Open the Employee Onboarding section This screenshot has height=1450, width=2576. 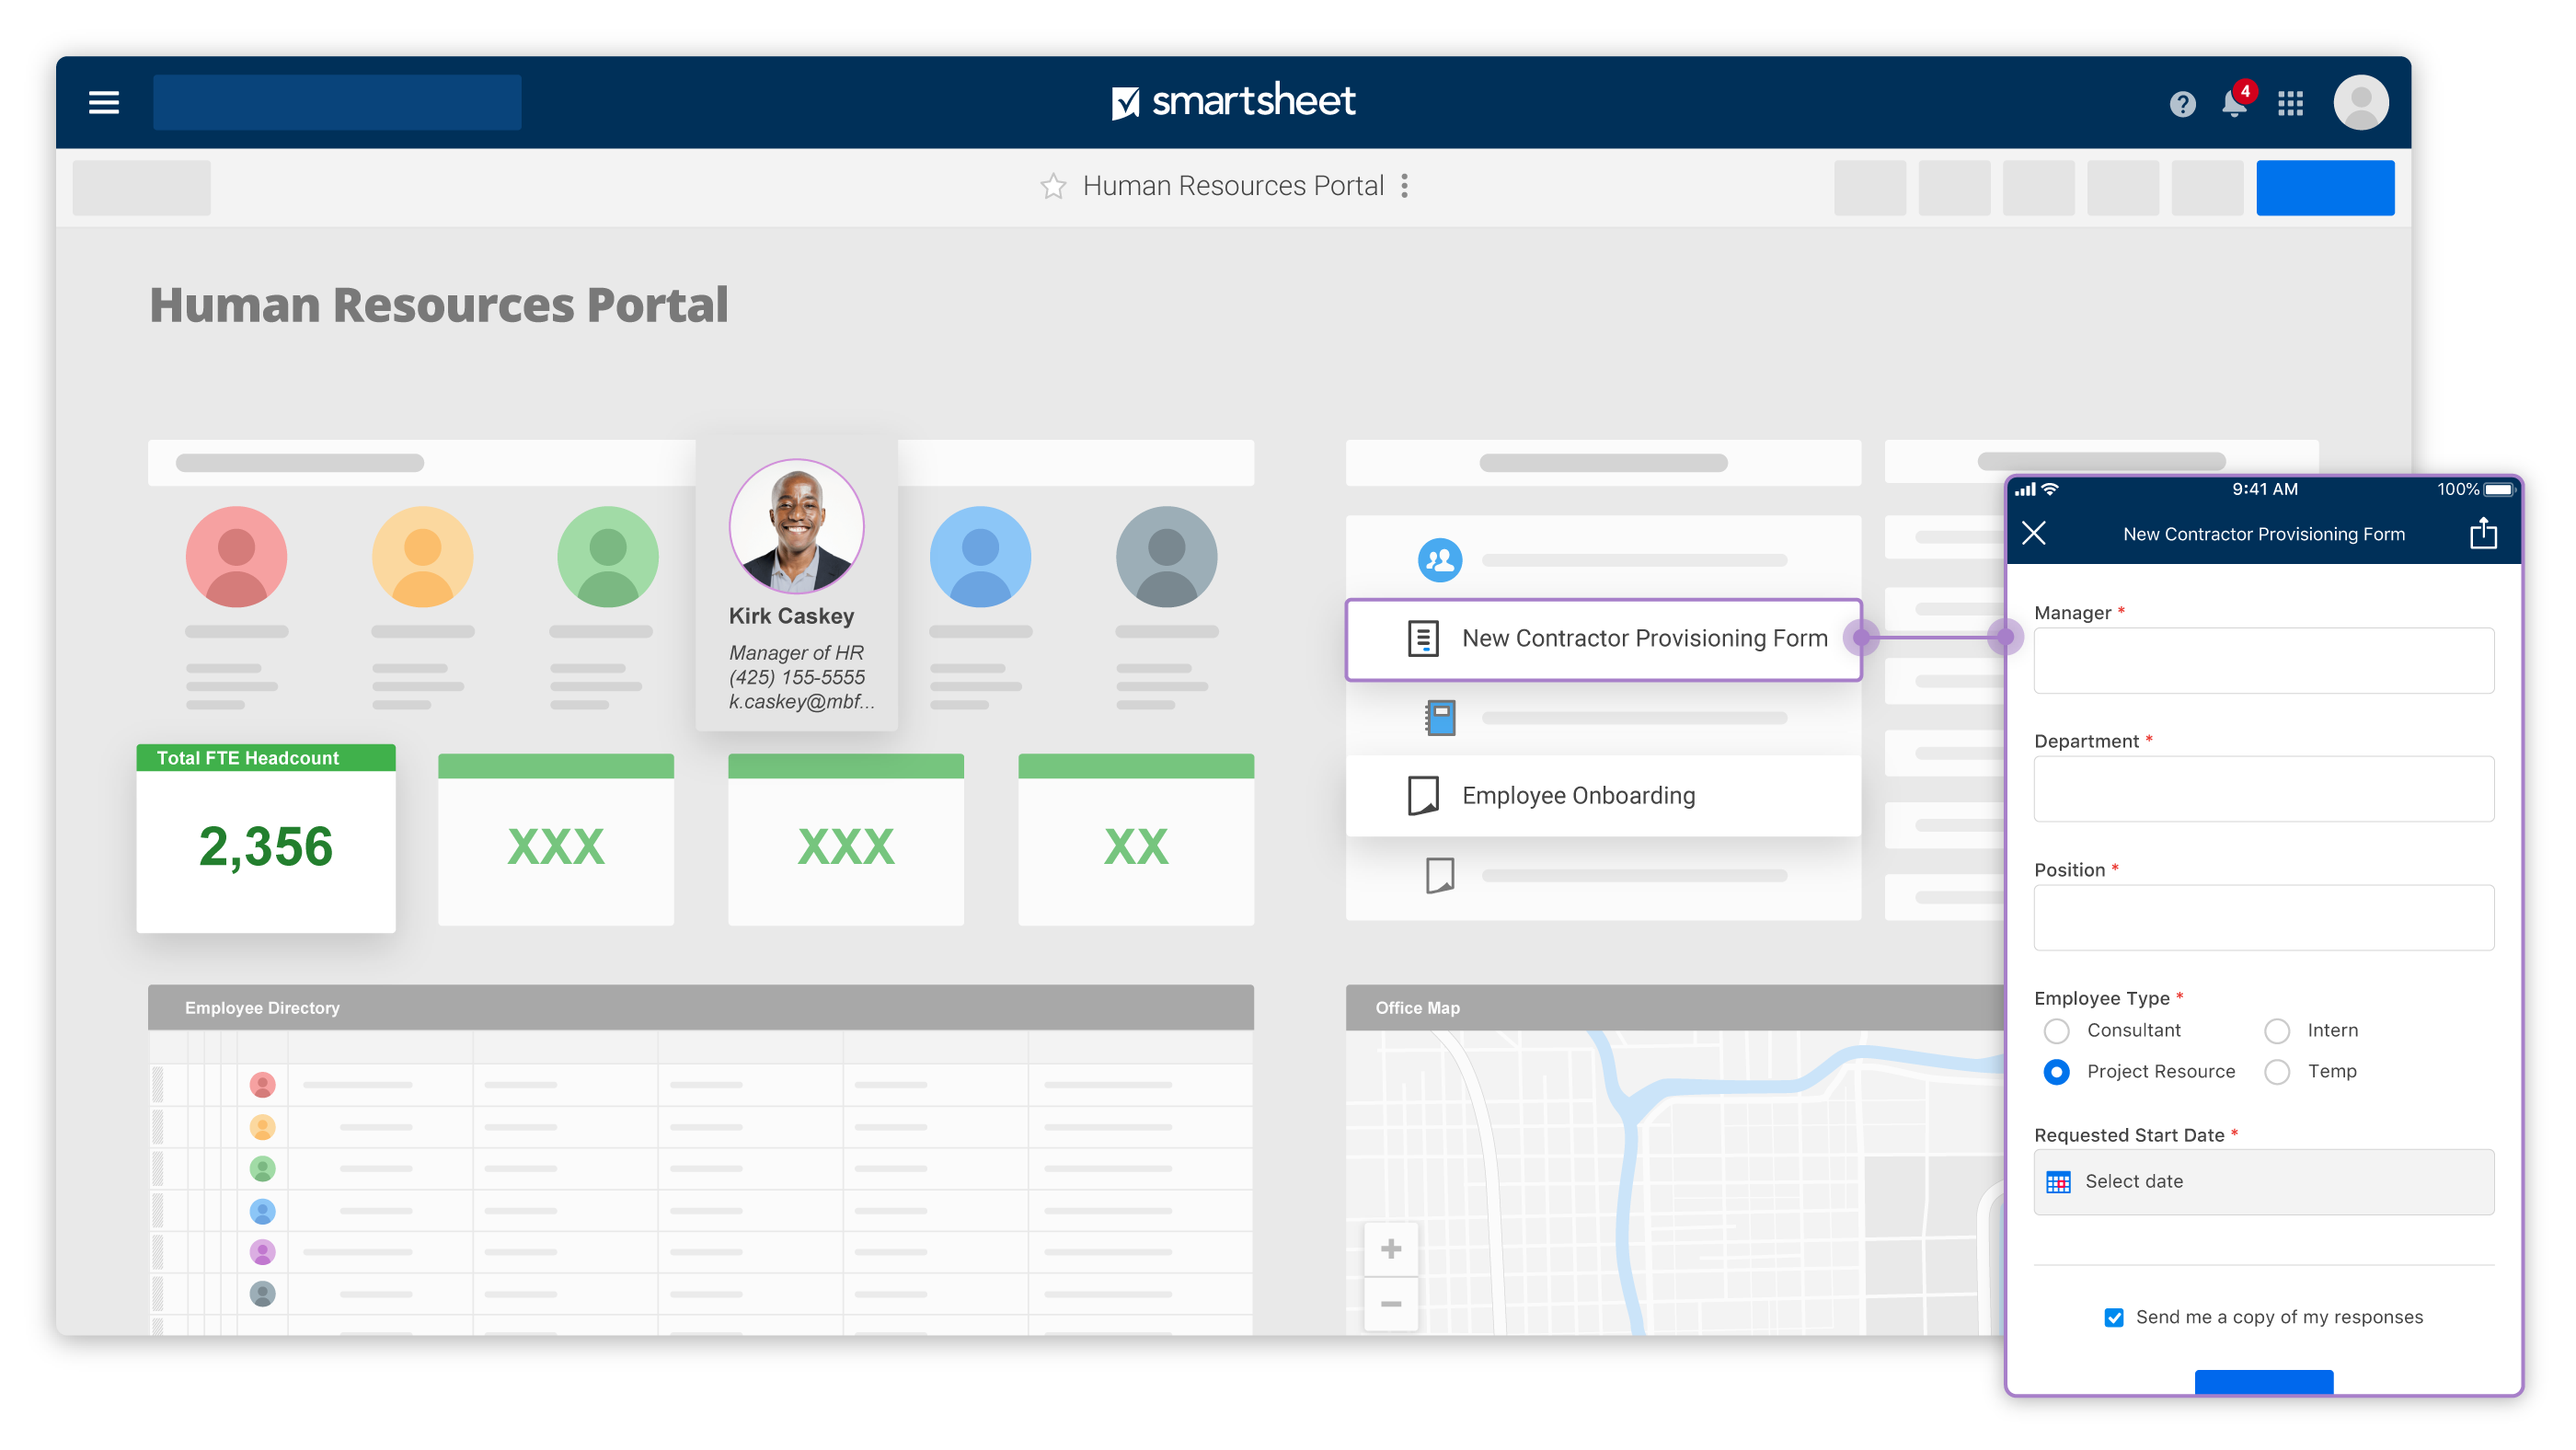[x=1578, y=794]
